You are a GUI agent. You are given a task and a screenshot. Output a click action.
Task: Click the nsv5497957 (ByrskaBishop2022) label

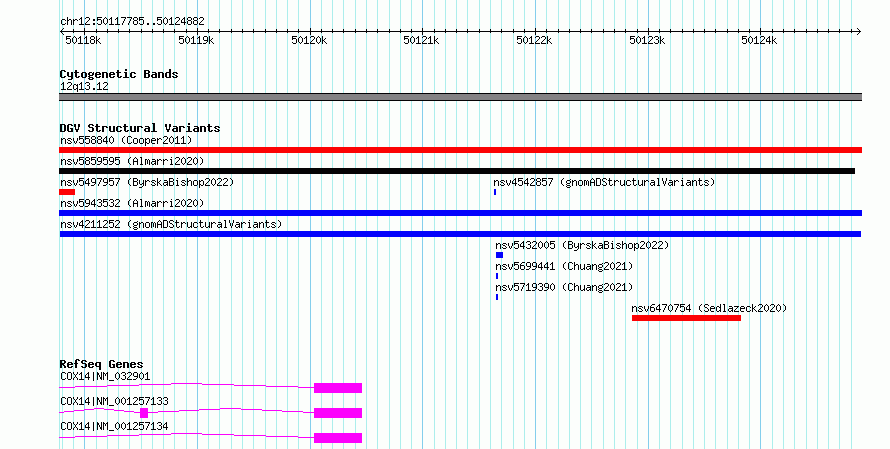tap(147, 182)
